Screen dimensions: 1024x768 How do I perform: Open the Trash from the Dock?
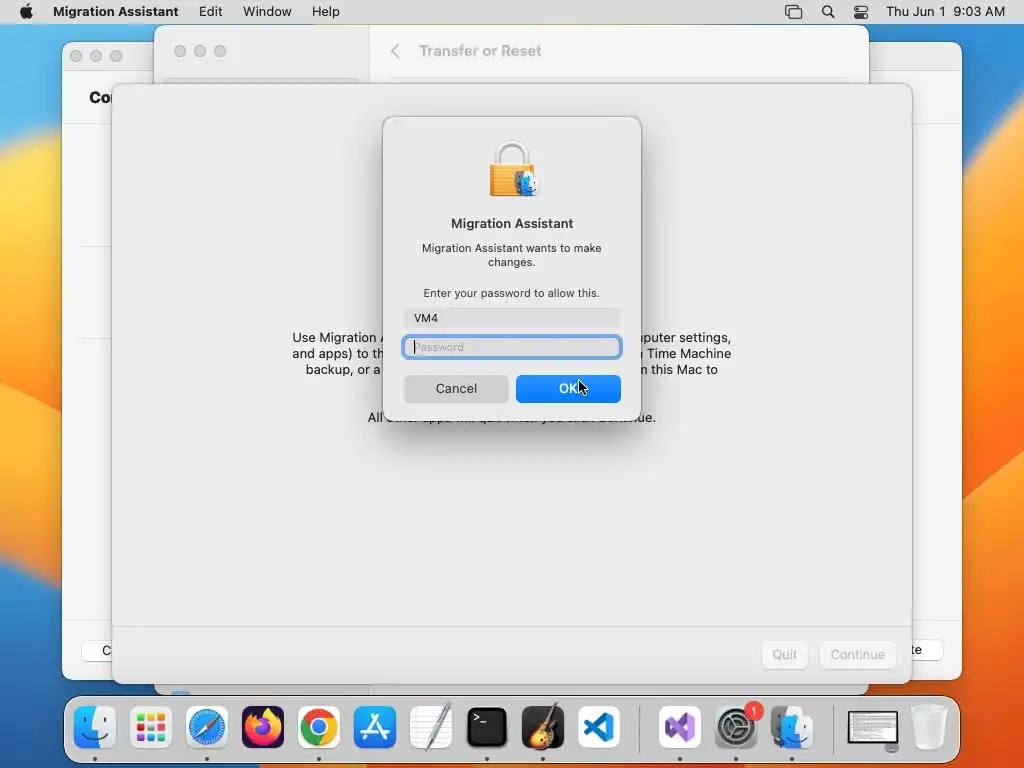pyautogui.click(x=929, y=727)
